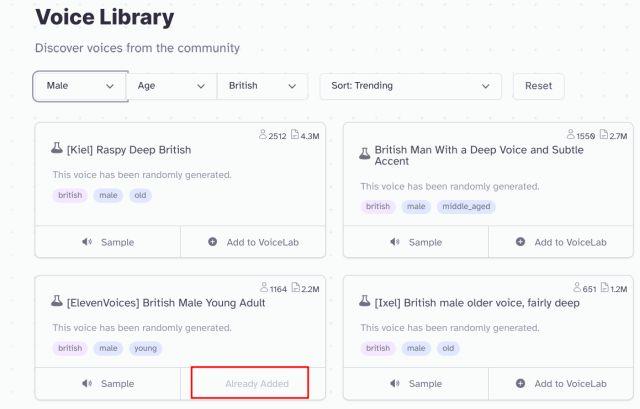Click the young tag on ElevenVoices card
Viewport: 640px width, 409px height.
(146, 348)
